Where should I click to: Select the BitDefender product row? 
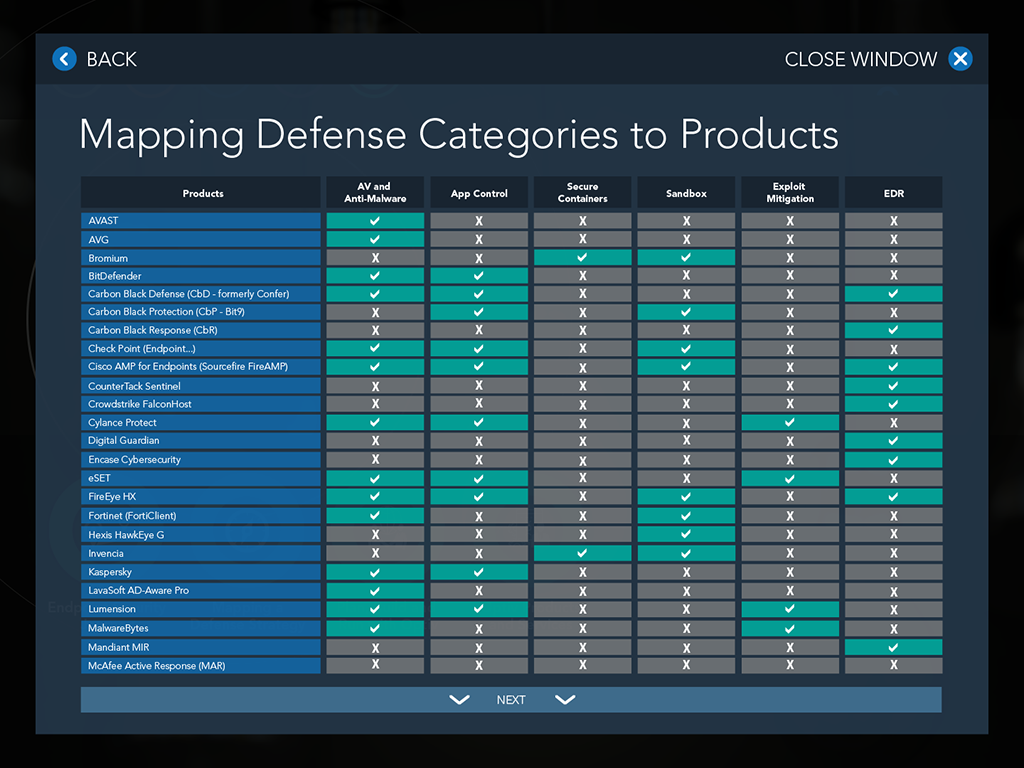pyautogui.click(x=200, y=276)
